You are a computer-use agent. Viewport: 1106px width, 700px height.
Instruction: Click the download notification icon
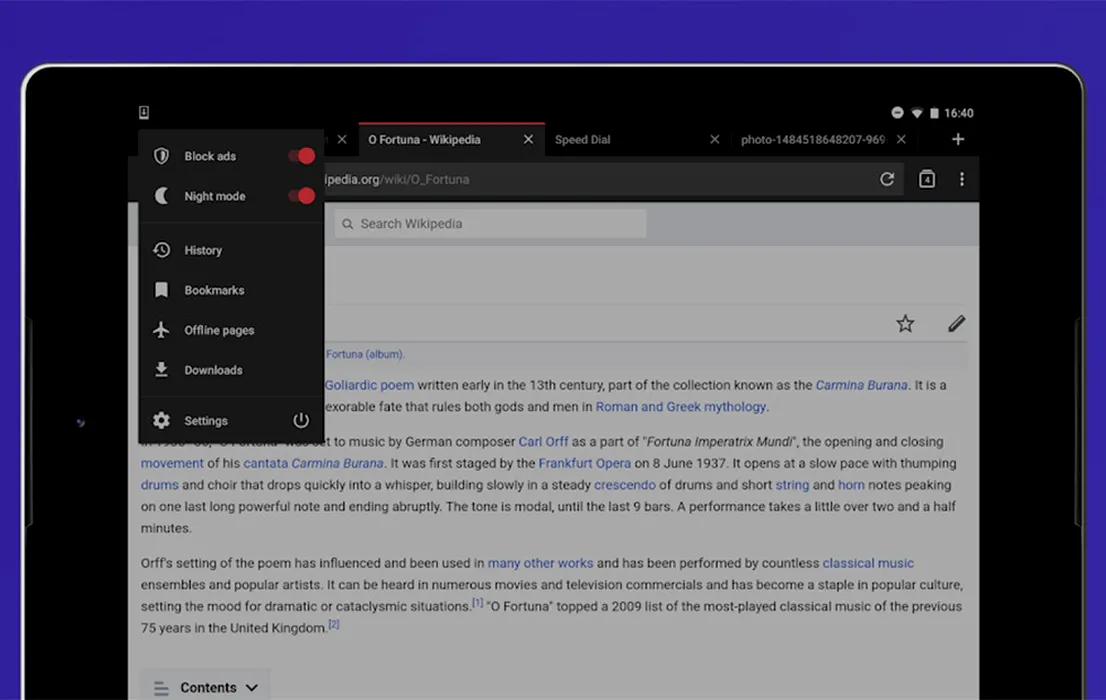pyautogui.click(x=144, y=112)
